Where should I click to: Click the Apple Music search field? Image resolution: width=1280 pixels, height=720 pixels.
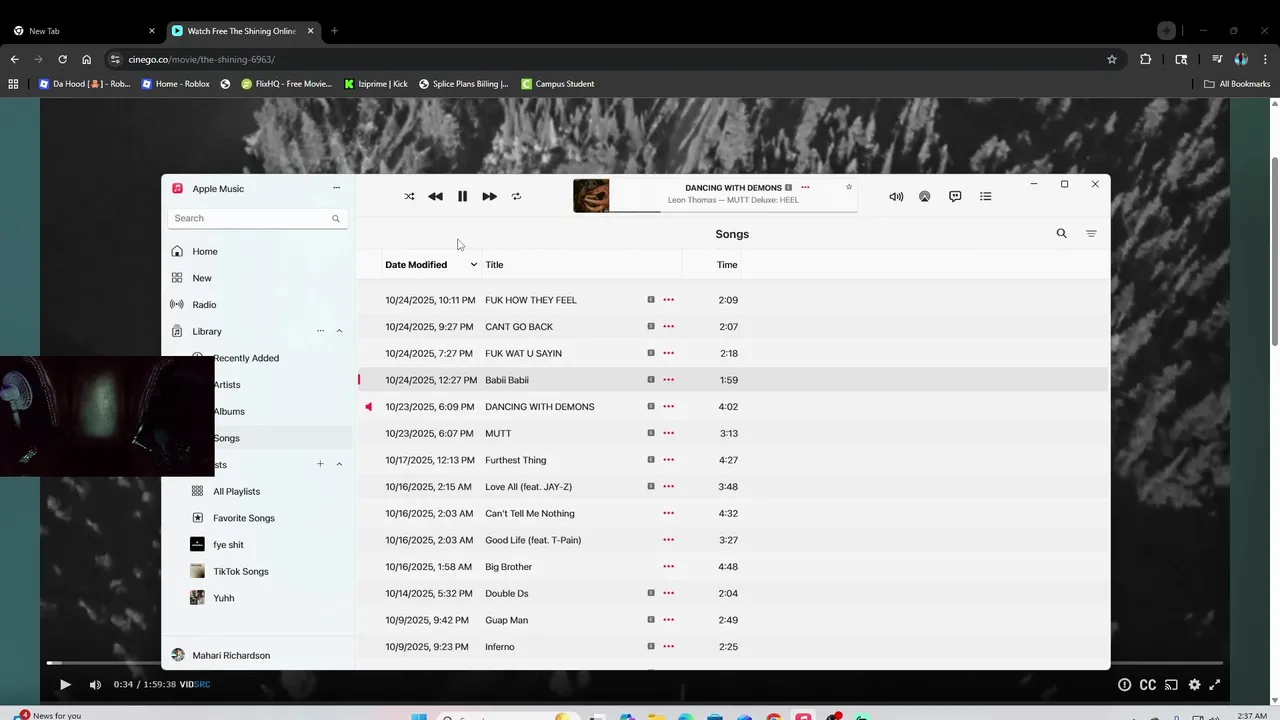pos(257,218)
